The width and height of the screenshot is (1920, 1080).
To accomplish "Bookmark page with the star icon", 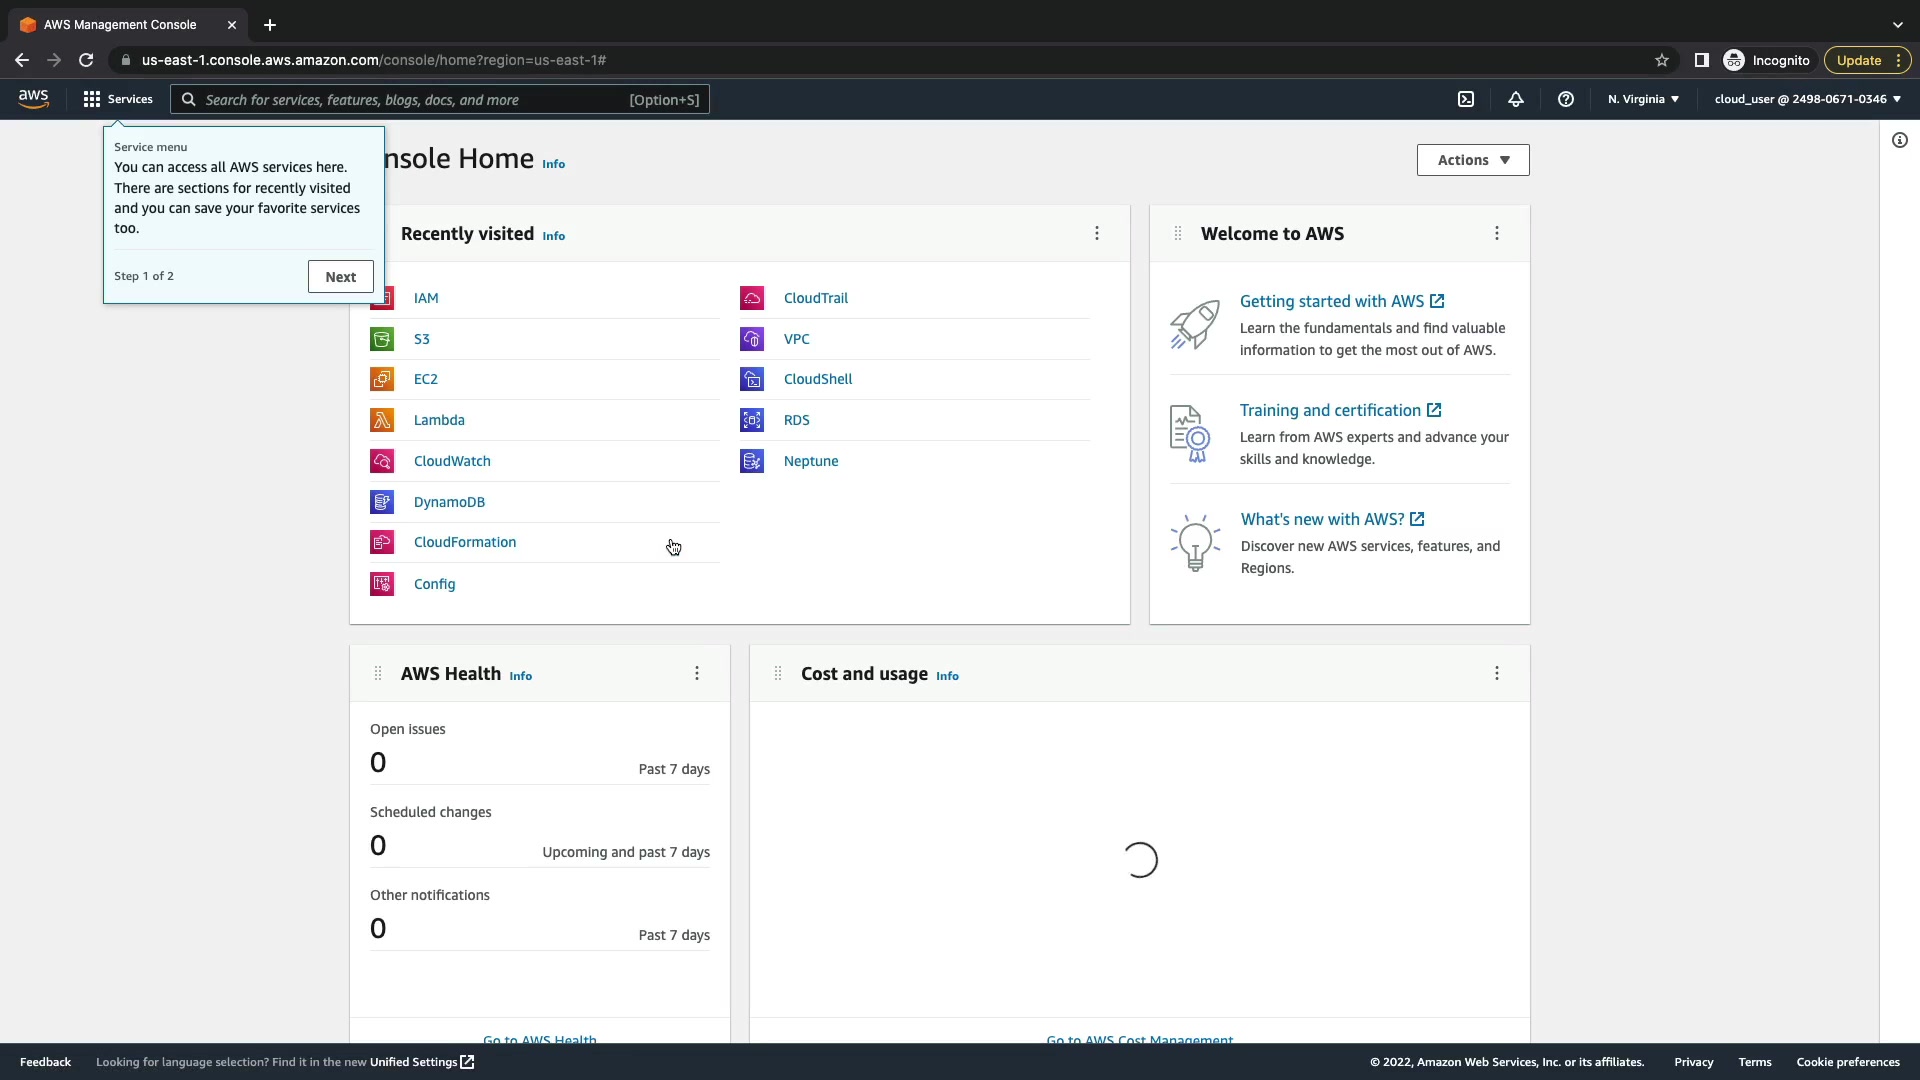I will (x=1662, y=60).
